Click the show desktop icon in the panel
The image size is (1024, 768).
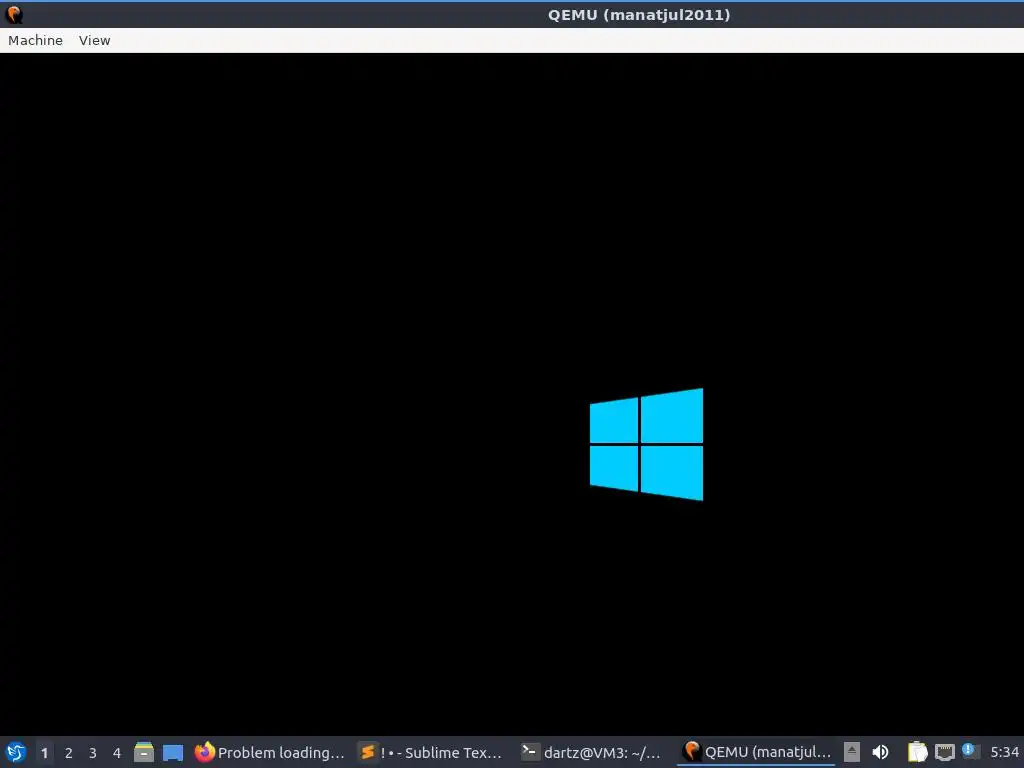click(x=173, y=752)
